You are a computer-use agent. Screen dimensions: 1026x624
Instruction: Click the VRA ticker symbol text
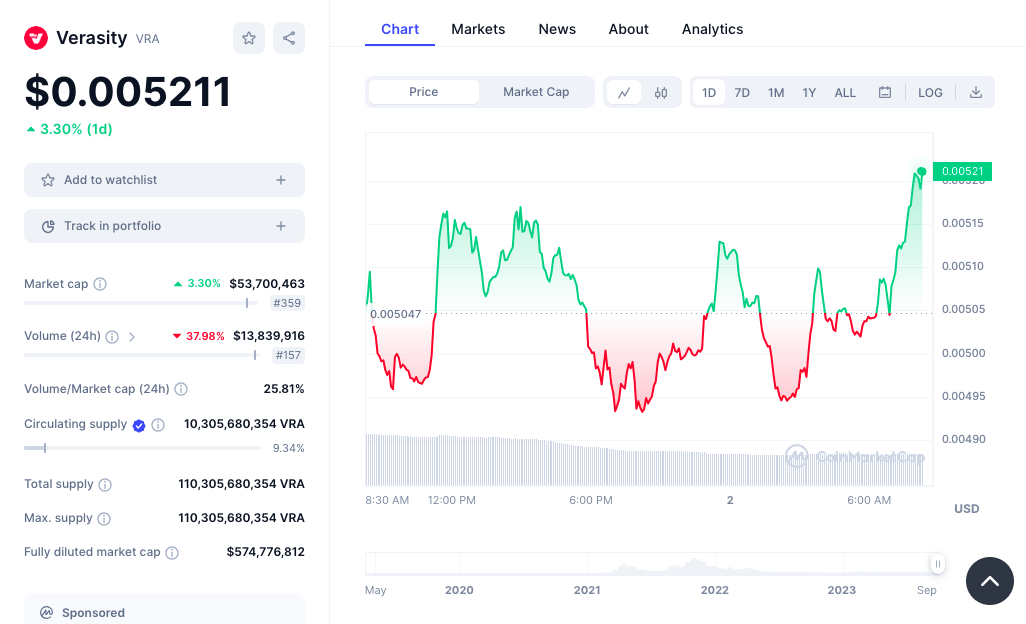[148, 39]
